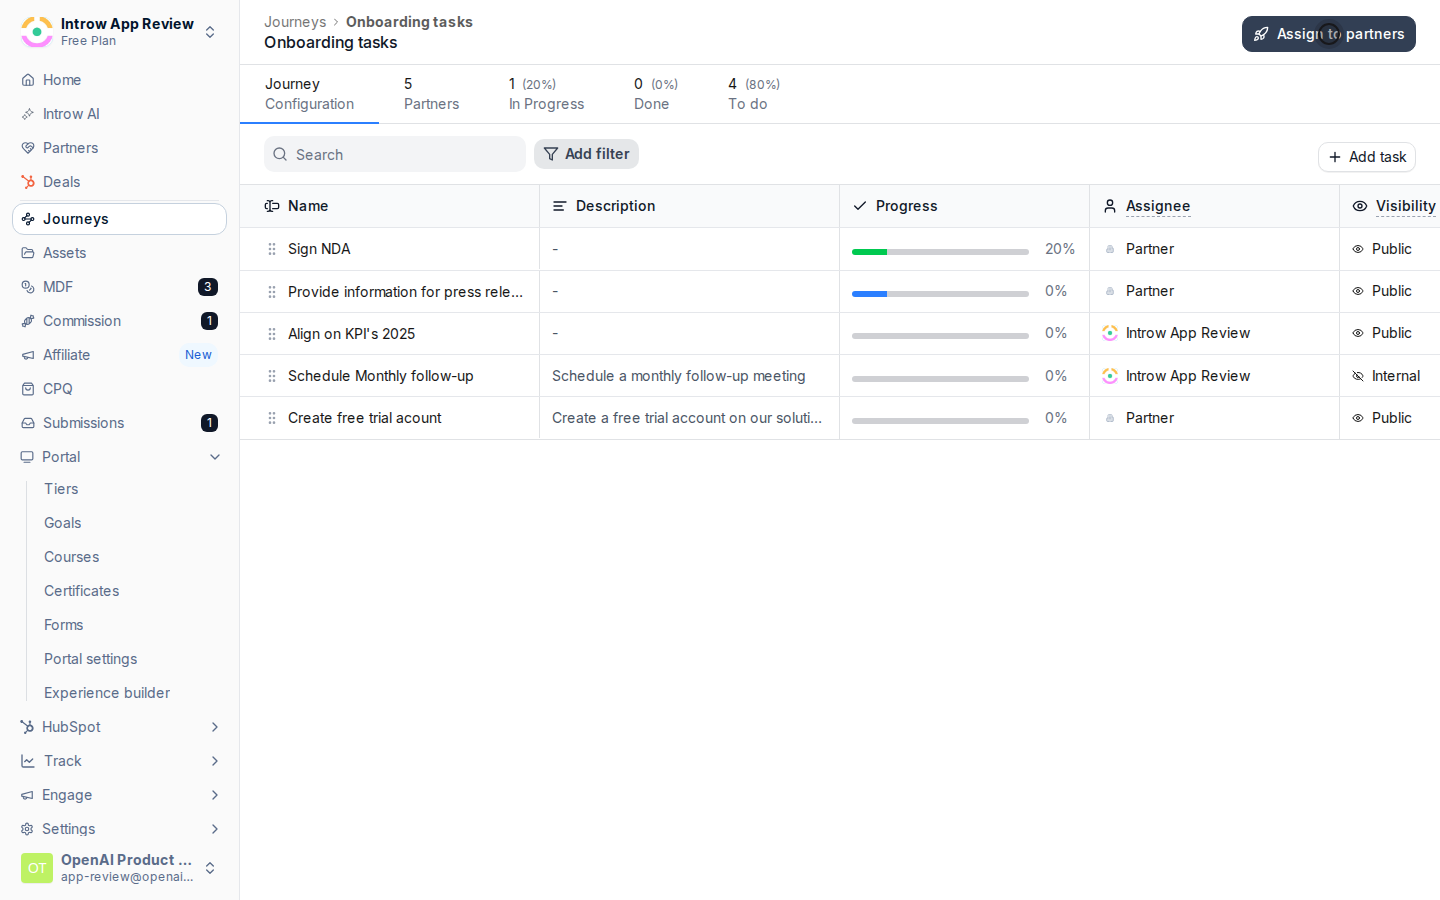The height and width of the screenshot is (900, 1440).
Task: Expand the Settings sidebar section
Action: 215,829
